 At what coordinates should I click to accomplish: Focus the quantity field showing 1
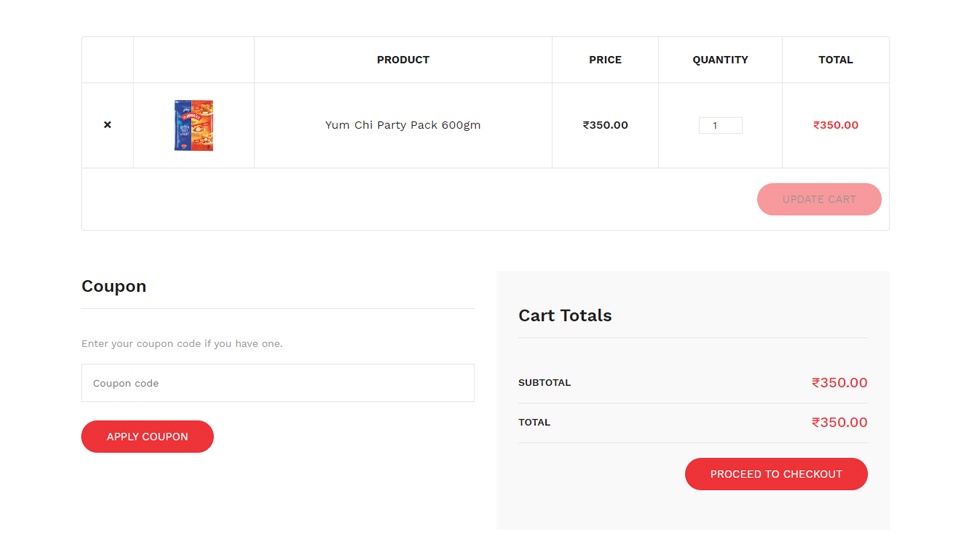720,126
